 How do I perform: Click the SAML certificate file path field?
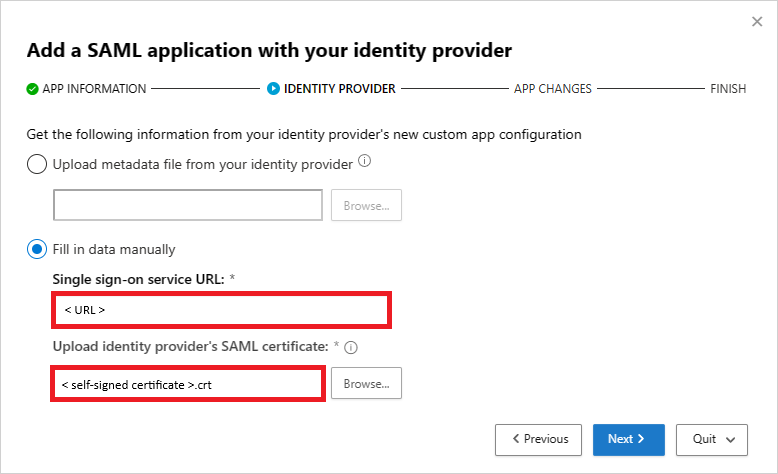pos(187,384)
